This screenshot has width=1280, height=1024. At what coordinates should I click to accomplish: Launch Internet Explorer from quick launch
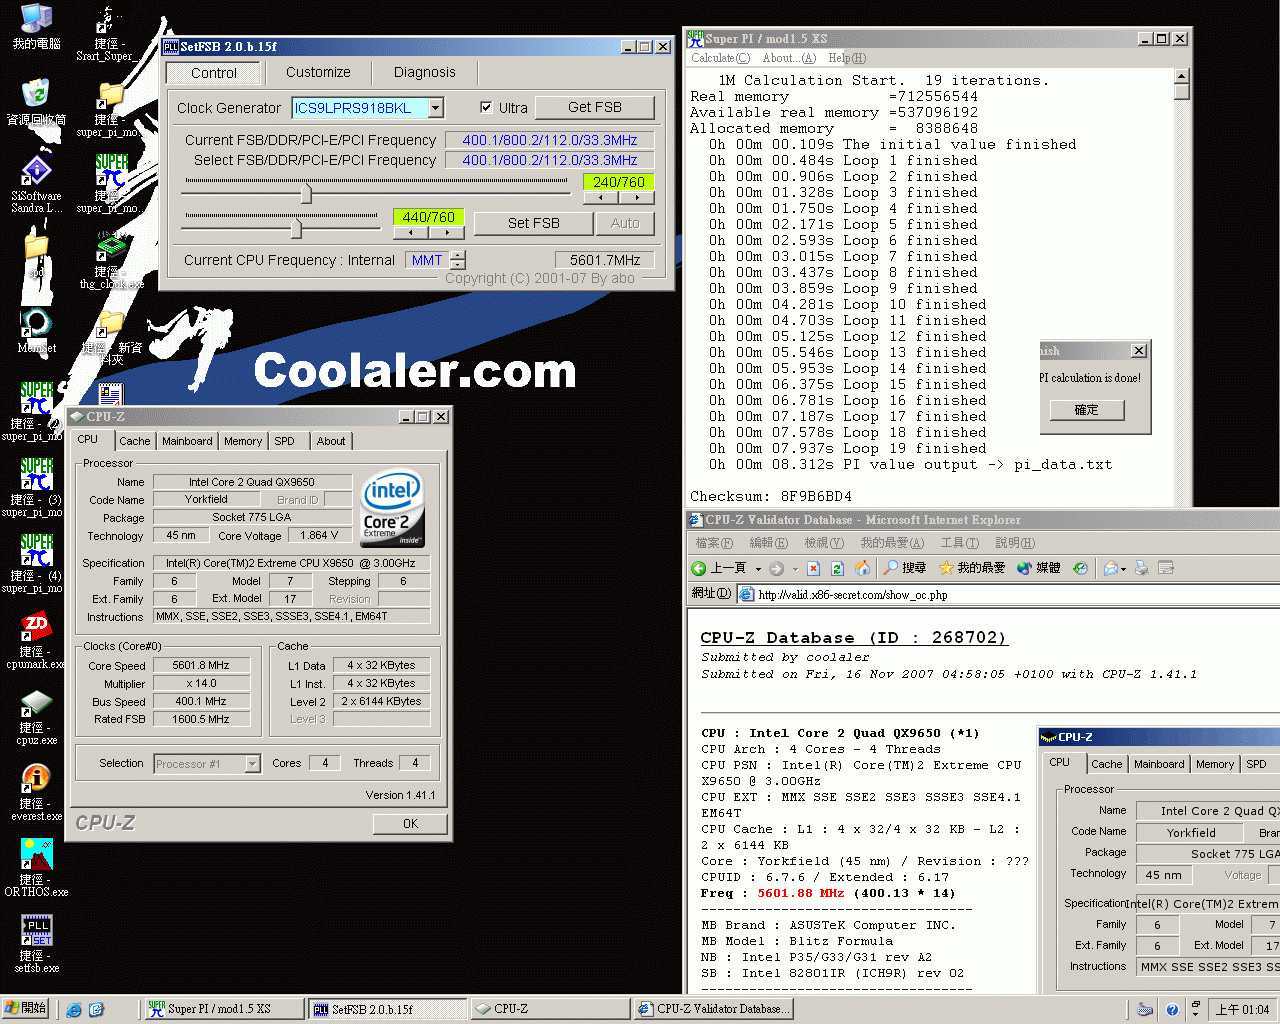pos(74,1010)
